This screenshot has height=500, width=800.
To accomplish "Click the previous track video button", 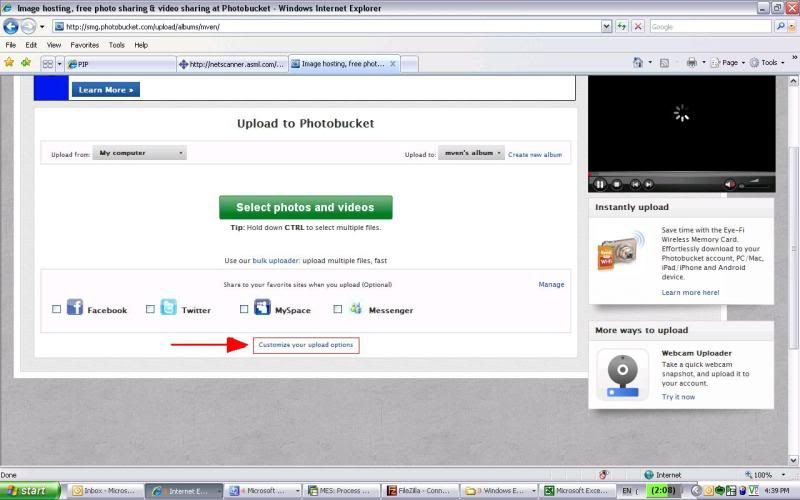I will [x=635, y=184].
